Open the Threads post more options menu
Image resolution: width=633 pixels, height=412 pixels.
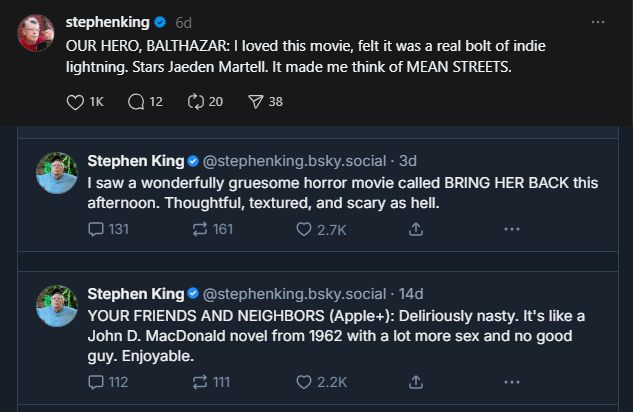598,22
